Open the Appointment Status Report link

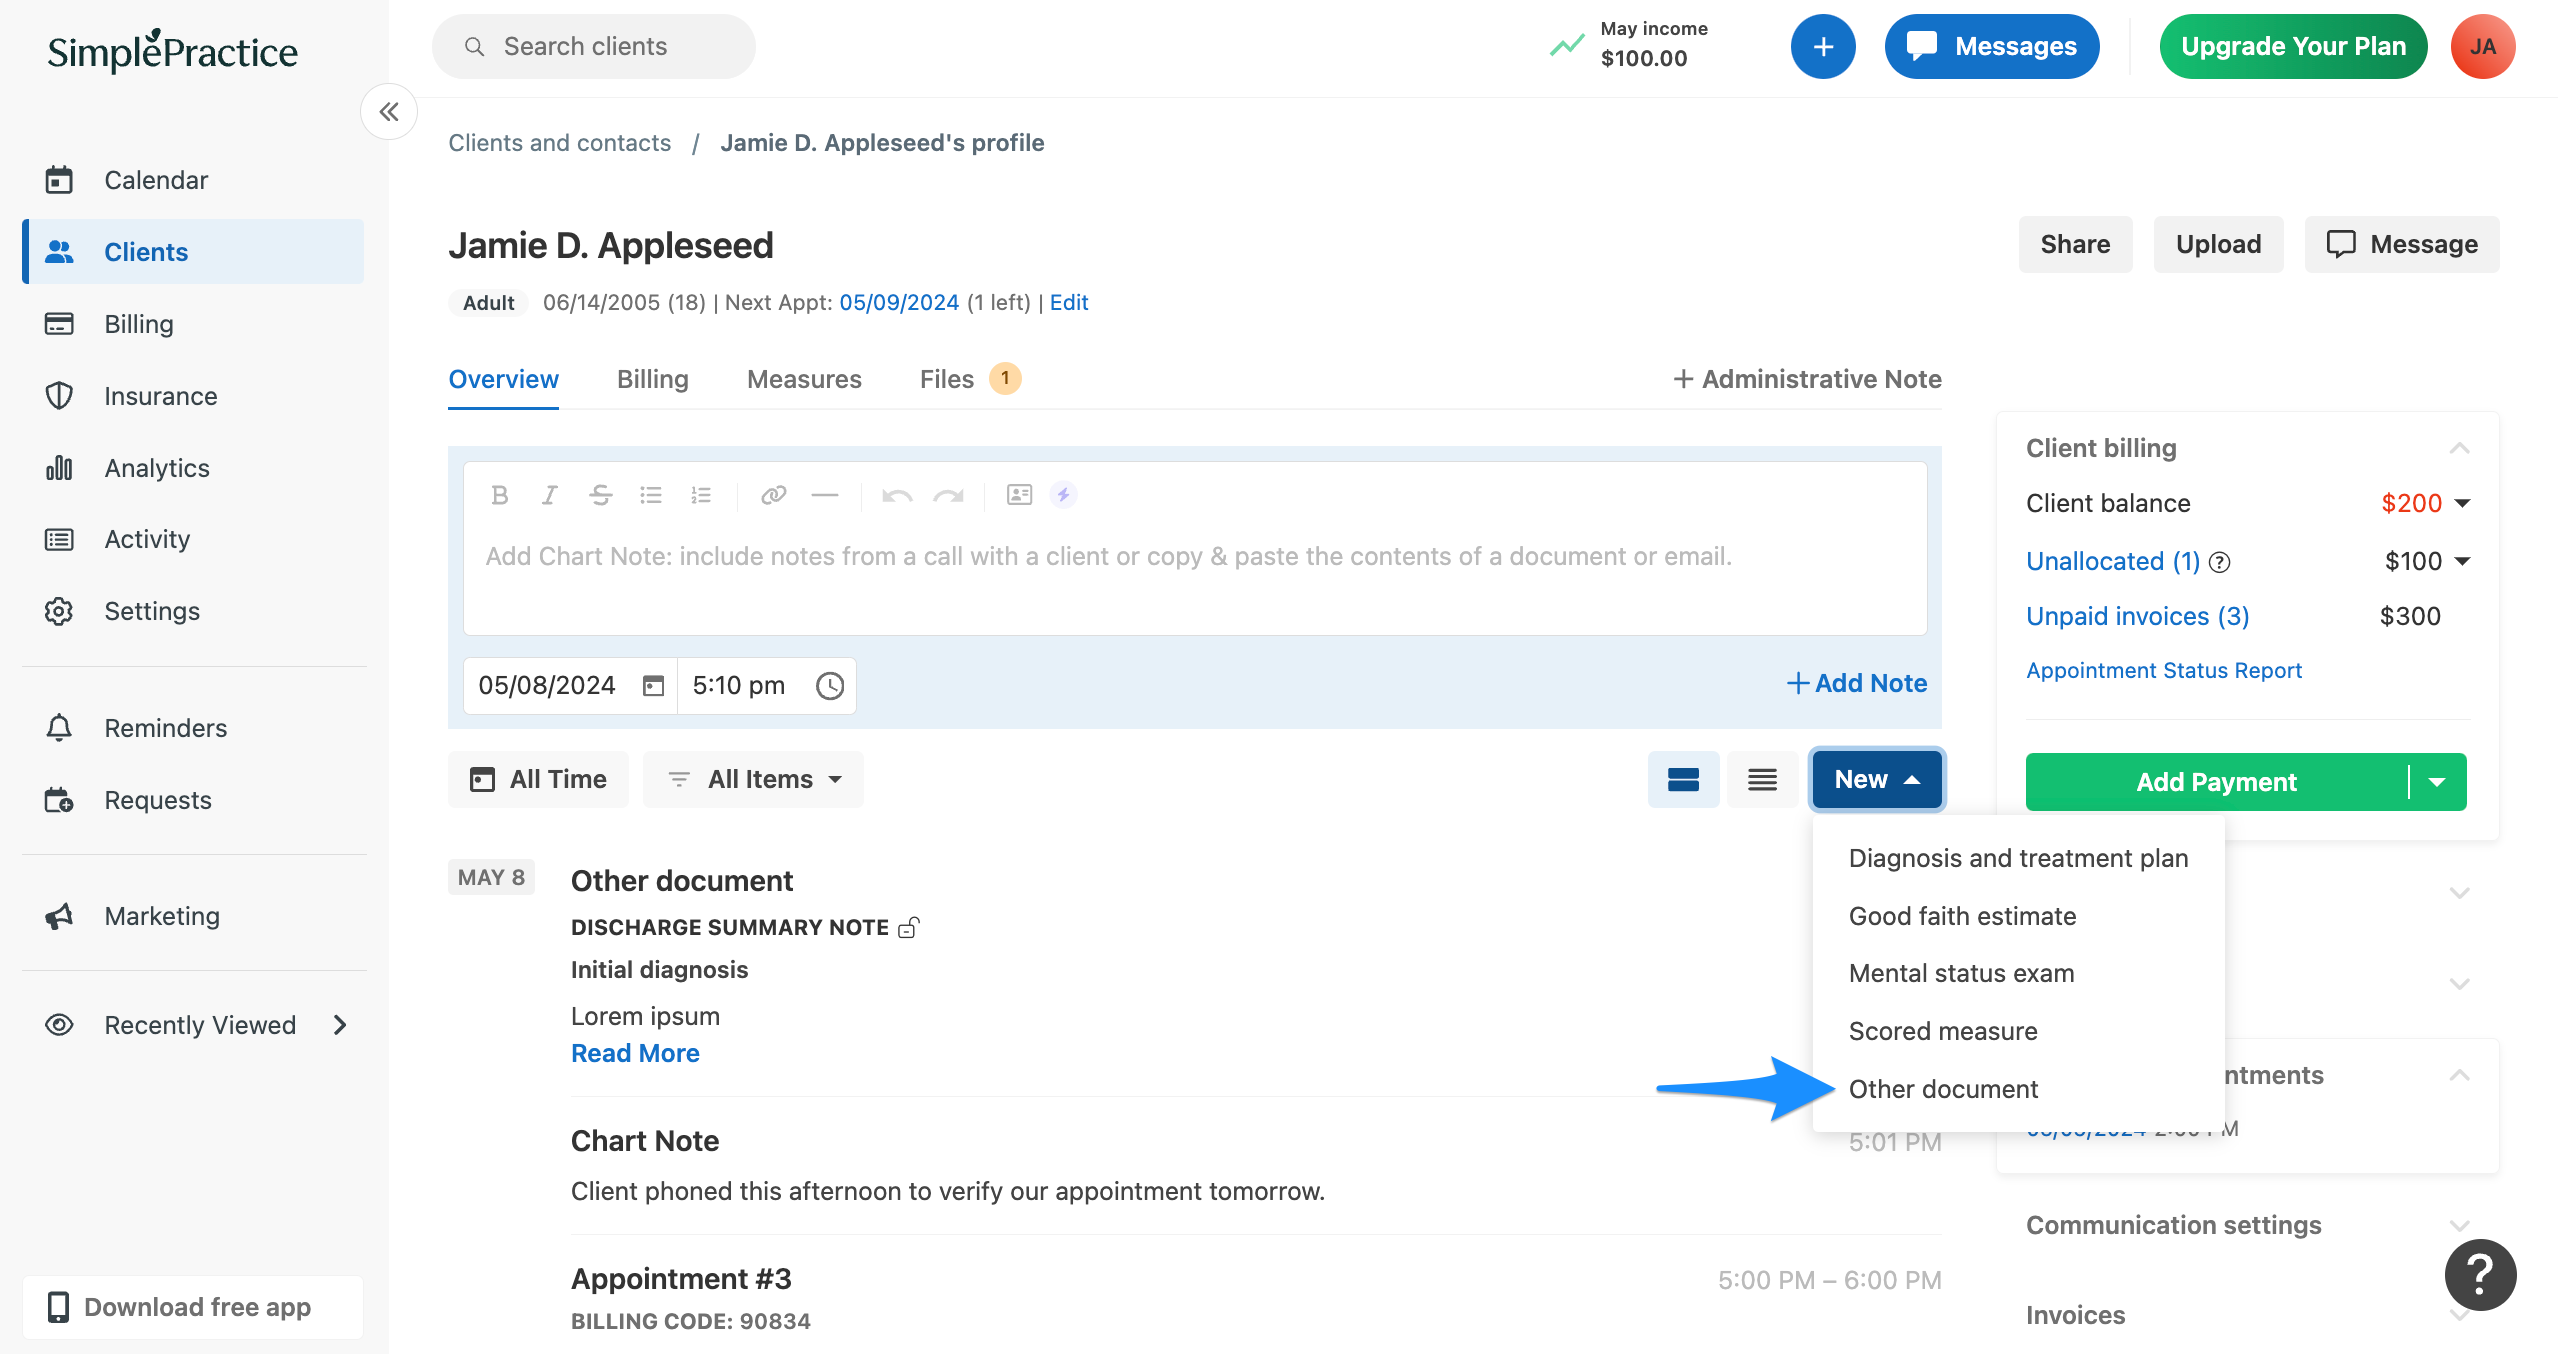point(2164,670)
